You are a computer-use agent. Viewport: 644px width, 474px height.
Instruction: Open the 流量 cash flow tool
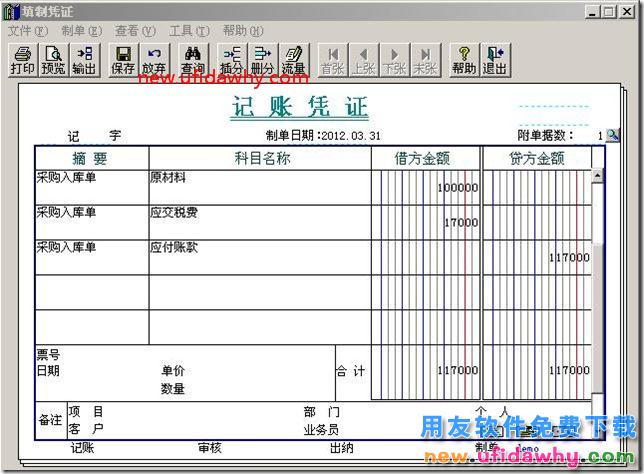293,60
